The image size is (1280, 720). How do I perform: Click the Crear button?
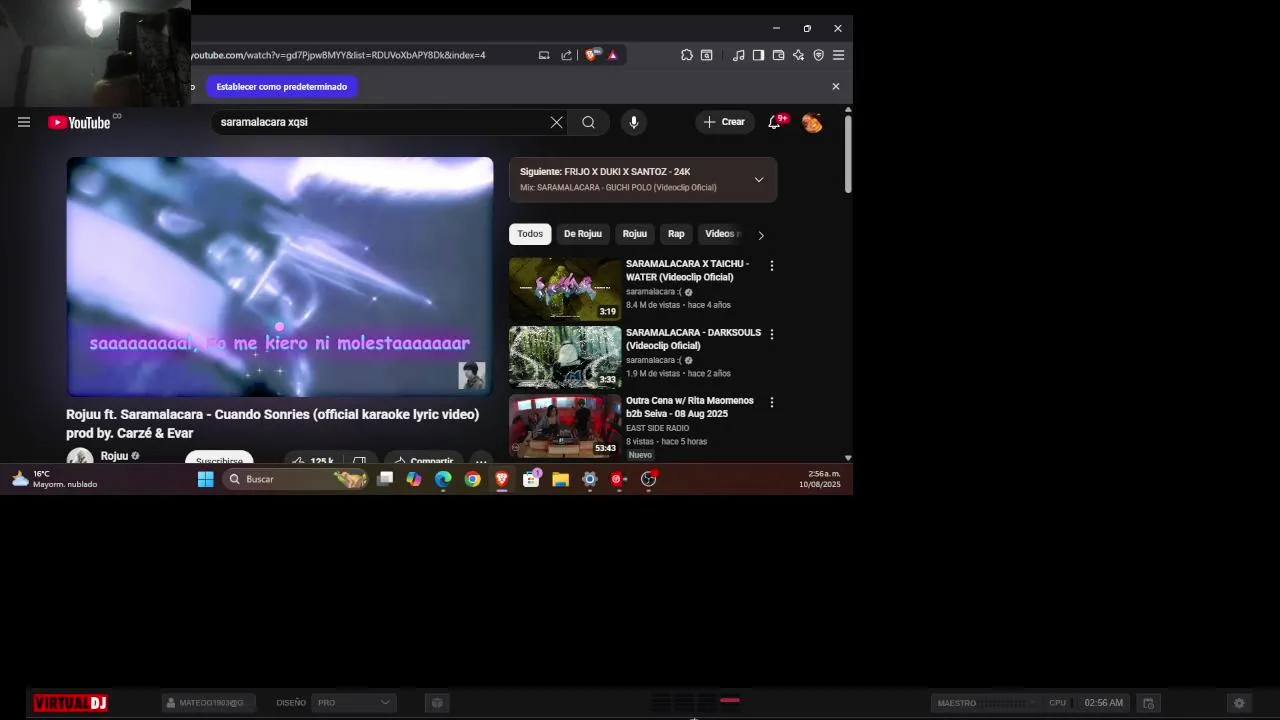[724, 122]
